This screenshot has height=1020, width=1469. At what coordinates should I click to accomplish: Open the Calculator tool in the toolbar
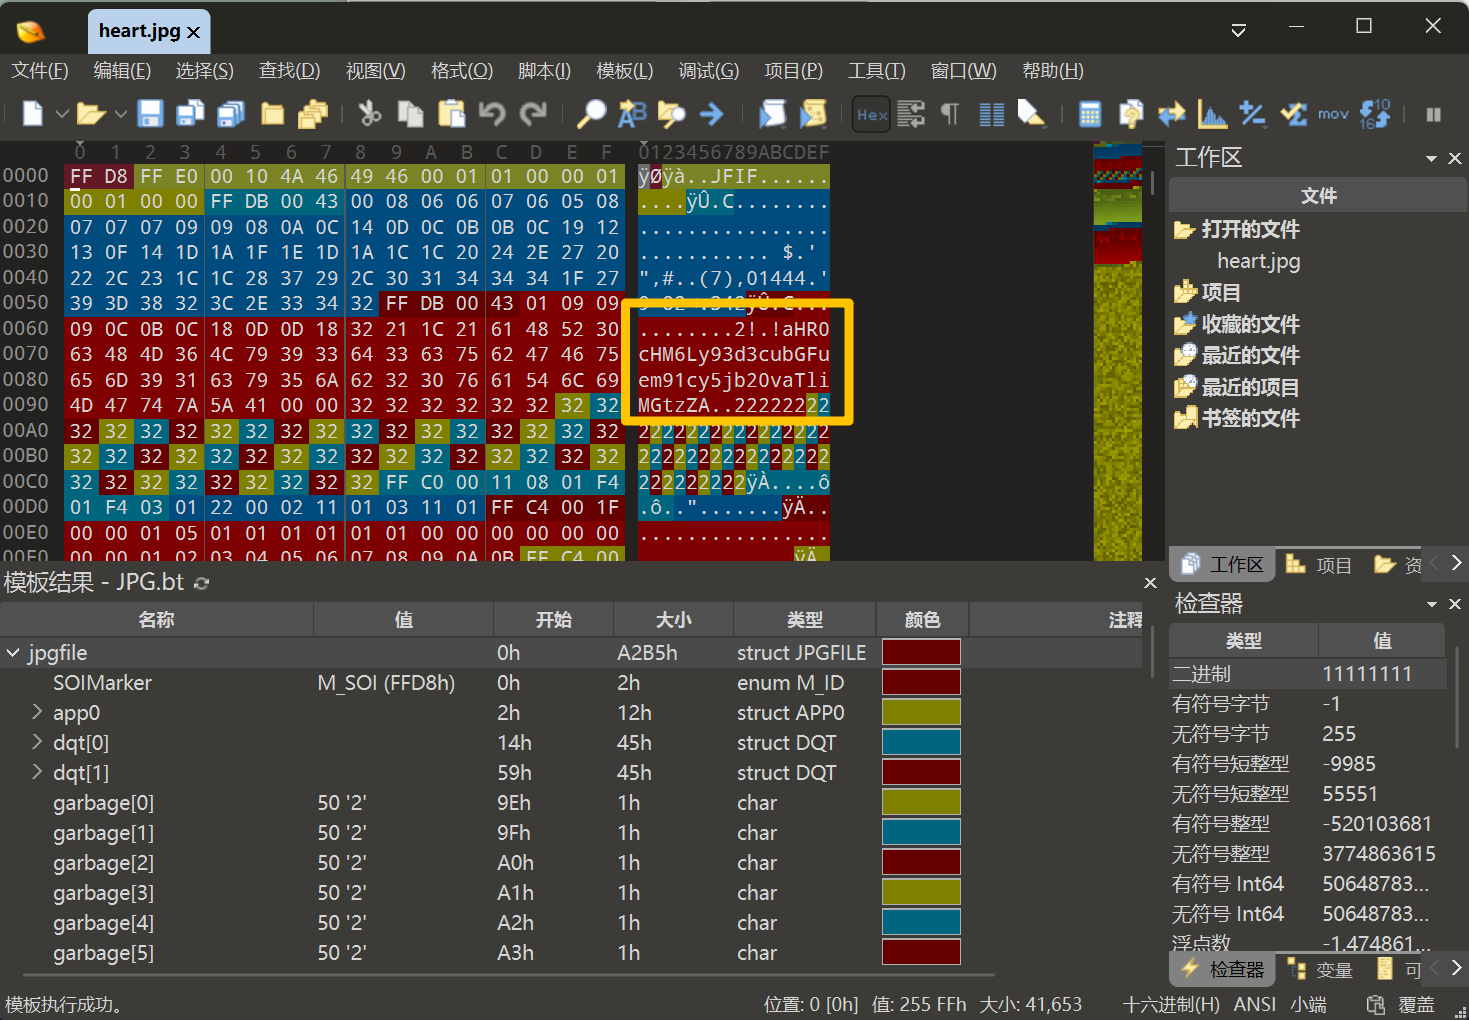pyautogui.click(x=1090, y=114)
